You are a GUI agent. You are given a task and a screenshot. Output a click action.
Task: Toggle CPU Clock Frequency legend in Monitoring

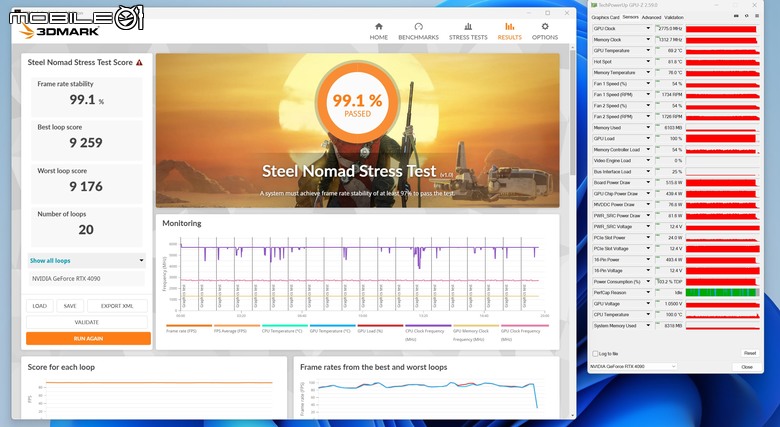(427, 332)
